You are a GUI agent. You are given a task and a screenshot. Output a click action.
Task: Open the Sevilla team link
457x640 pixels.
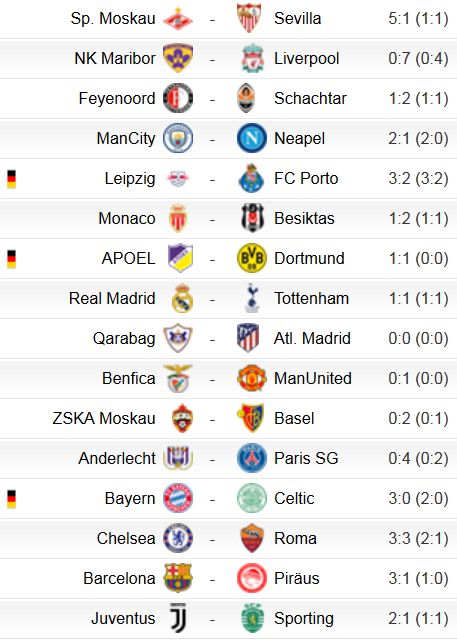point(297,18)
